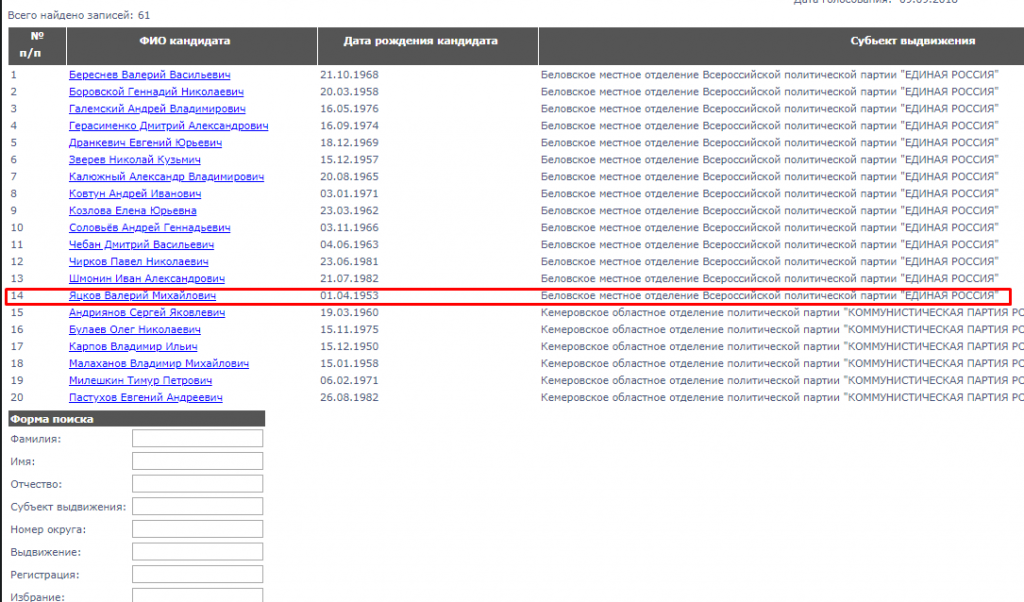
Task: Select birth date 15.11.1975
Action: click(x=349, y=330)
